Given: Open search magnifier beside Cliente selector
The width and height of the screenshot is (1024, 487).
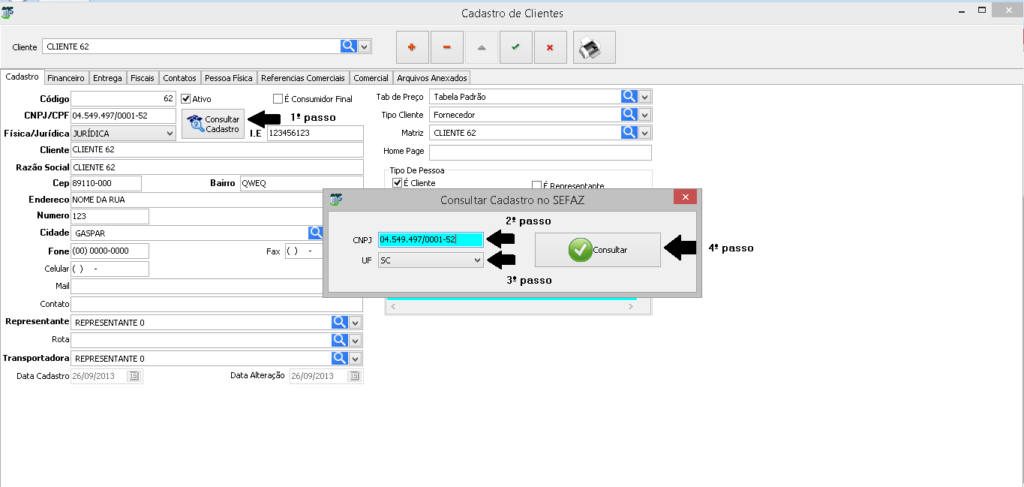Looking at the screenshot, I should pyautogui.click(x=349, y=46).
